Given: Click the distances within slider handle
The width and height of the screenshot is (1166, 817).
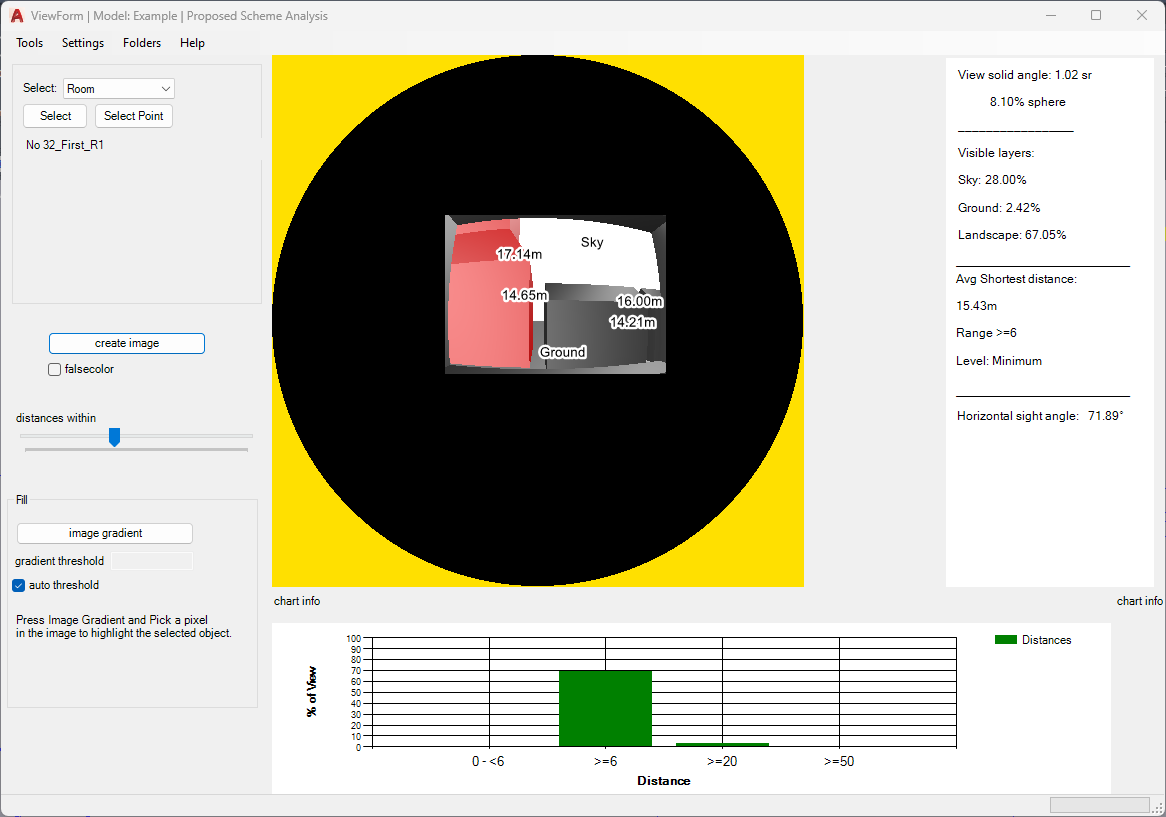Looking at the screenshot, I should click(115, 437).
